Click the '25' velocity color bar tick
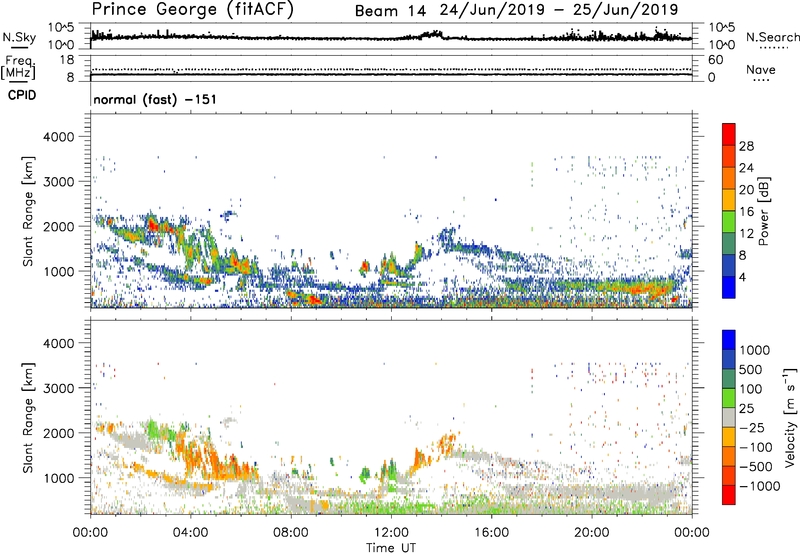The width and height of the screenshot is (800, 554). (x=746, y=408)
